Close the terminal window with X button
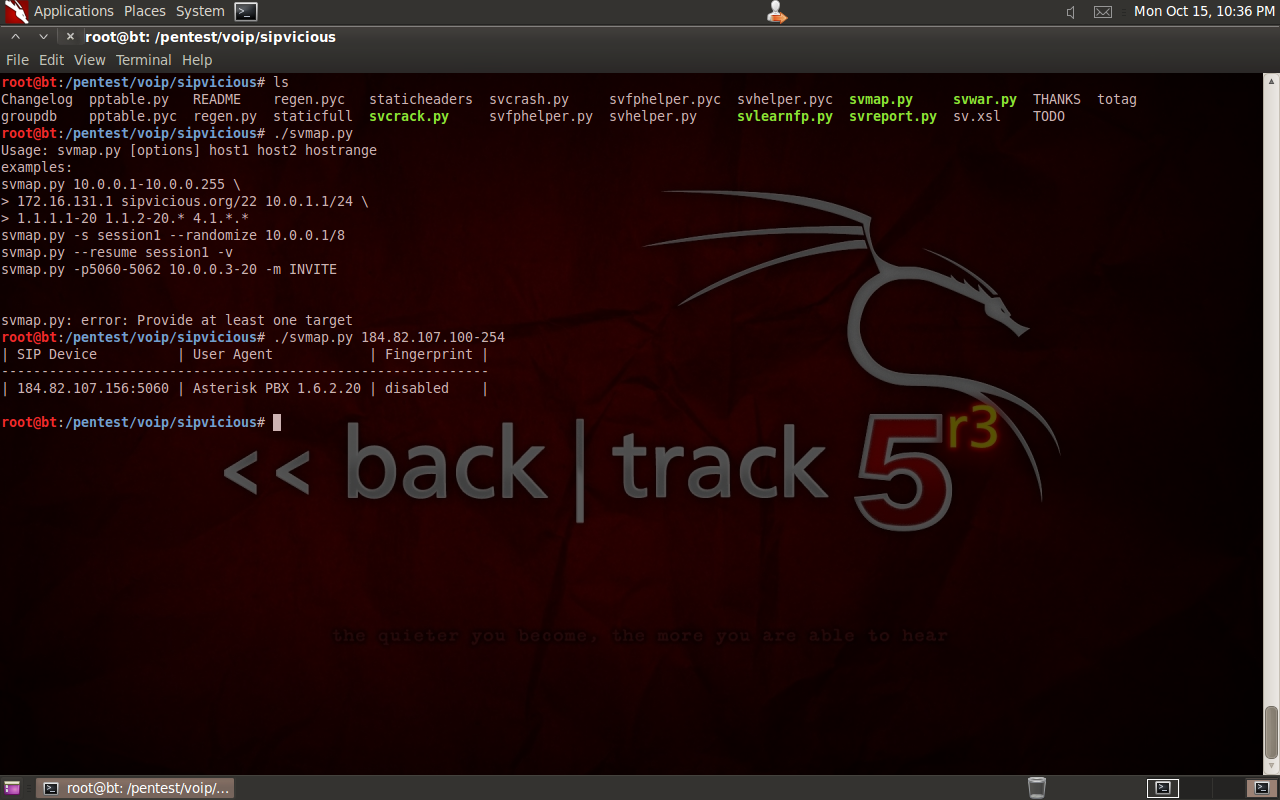 [70, 37]
